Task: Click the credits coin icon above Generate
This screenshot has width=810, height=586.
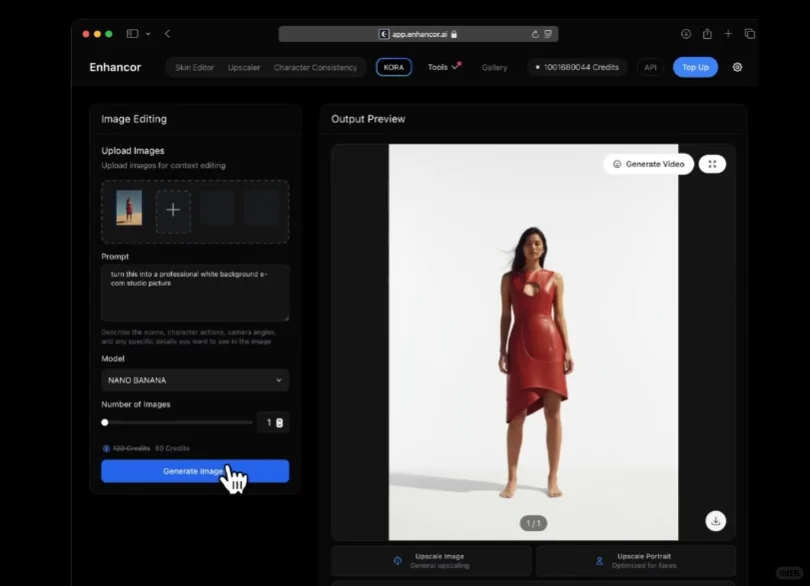Action: [106, 449]
